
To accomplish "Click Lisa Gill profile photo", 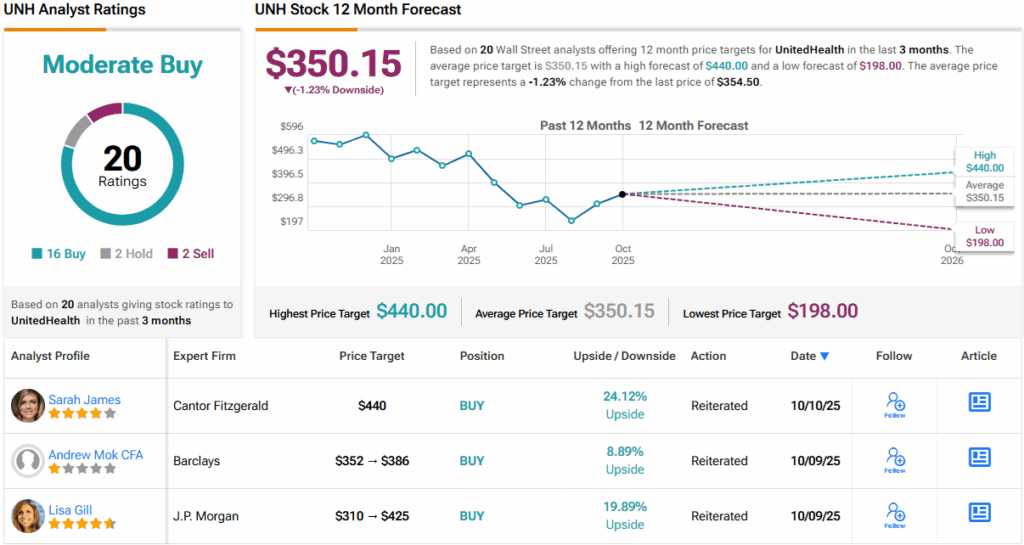I will point(28,516).
